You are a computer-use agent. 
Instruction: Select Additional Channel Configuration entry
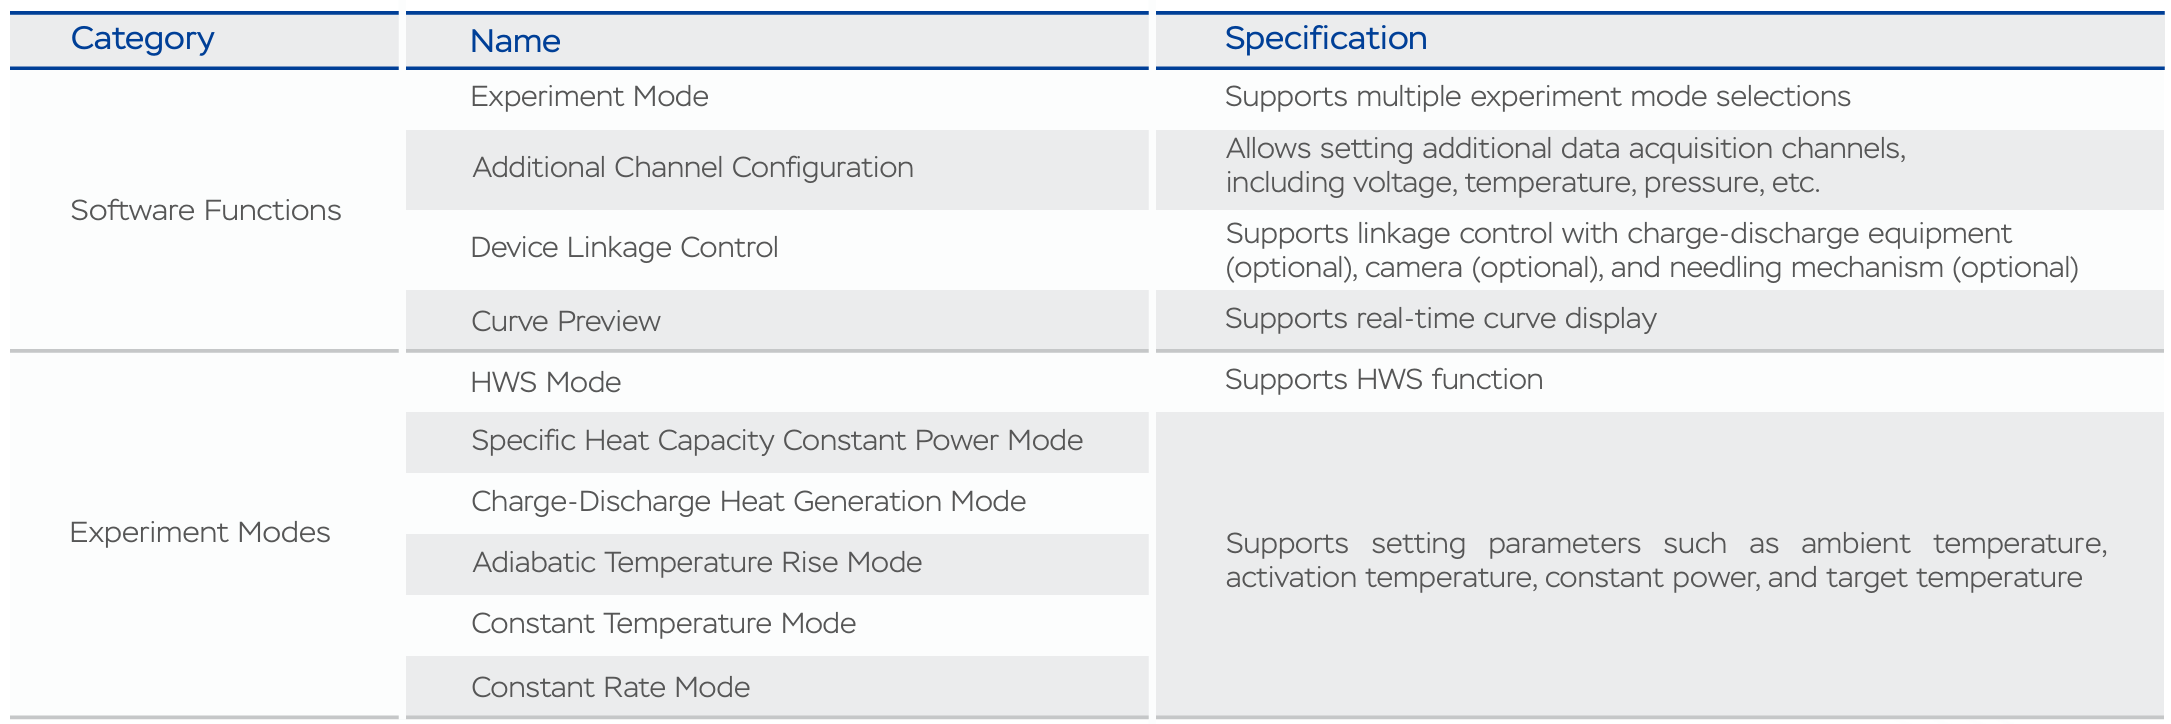[693, 167]
